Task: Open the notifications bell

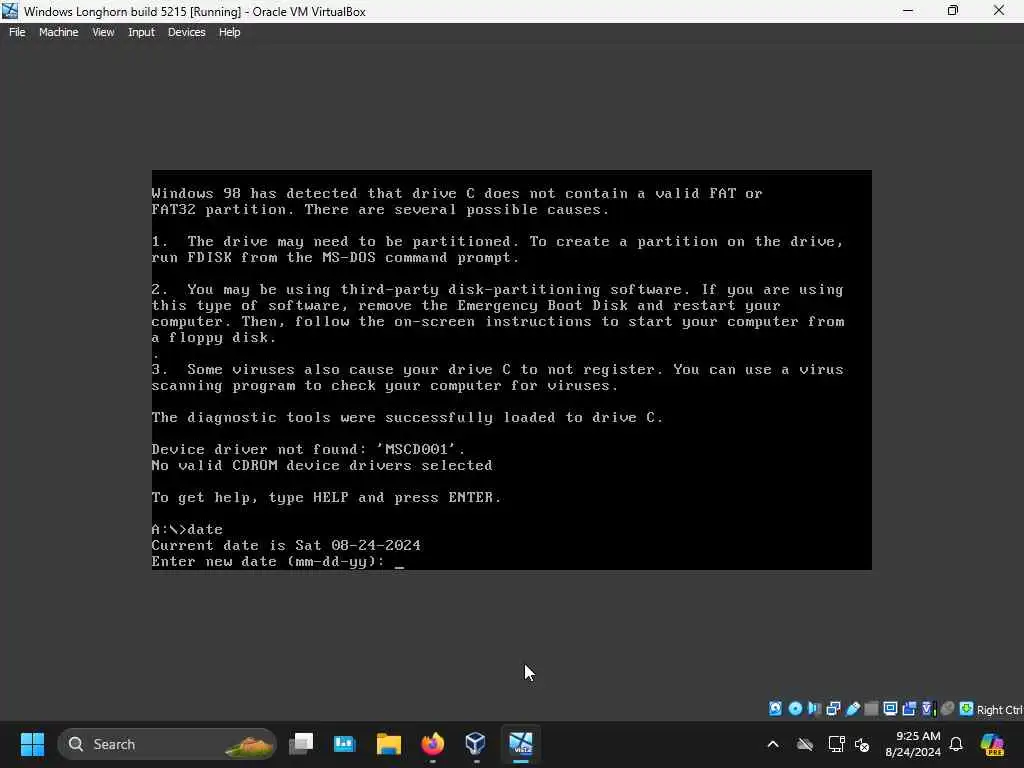Action: [955, 744]
